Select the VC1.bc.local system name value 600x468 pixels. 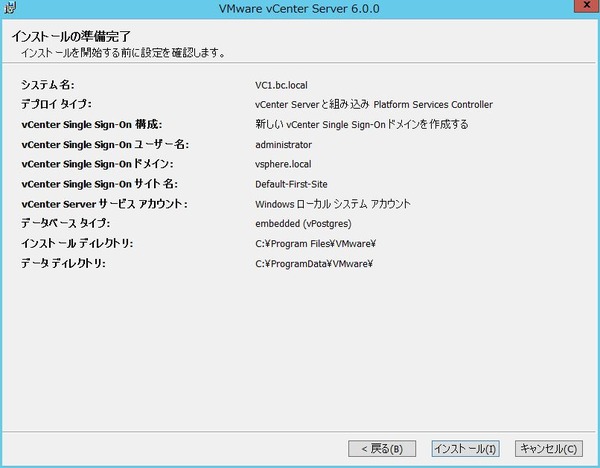click(x=281, y=85)
